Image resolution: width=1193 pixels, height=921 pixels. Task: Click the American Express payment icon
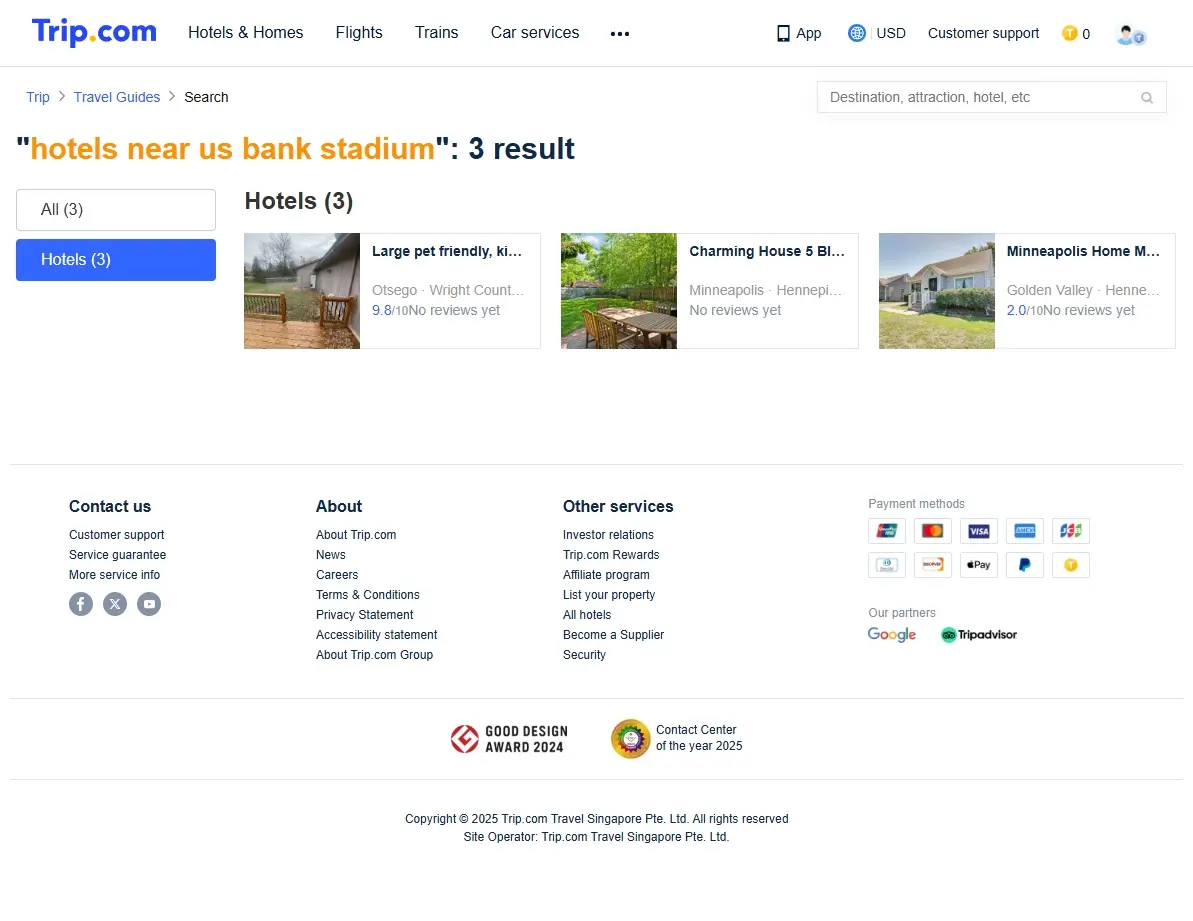1025,531
